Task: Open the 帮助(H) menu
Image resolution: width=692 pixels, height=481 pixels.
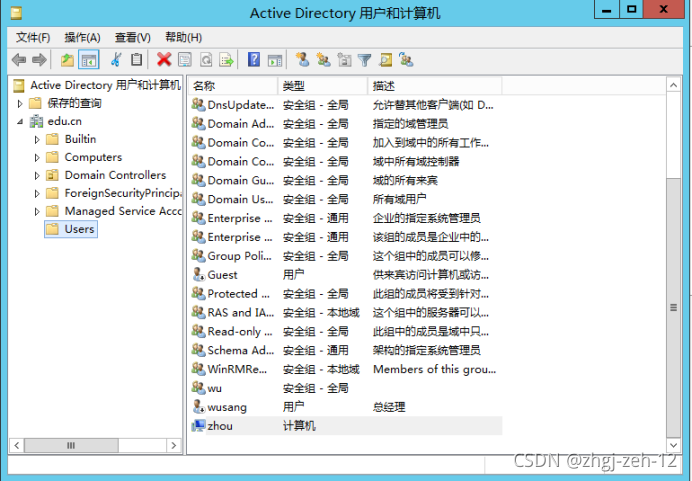Action: pos(184,38)
